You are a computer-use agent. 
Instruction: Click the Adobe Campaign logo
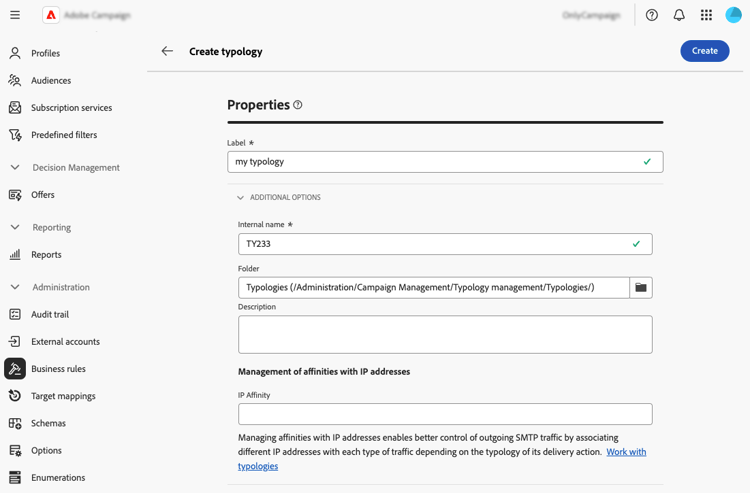(51, 15)
